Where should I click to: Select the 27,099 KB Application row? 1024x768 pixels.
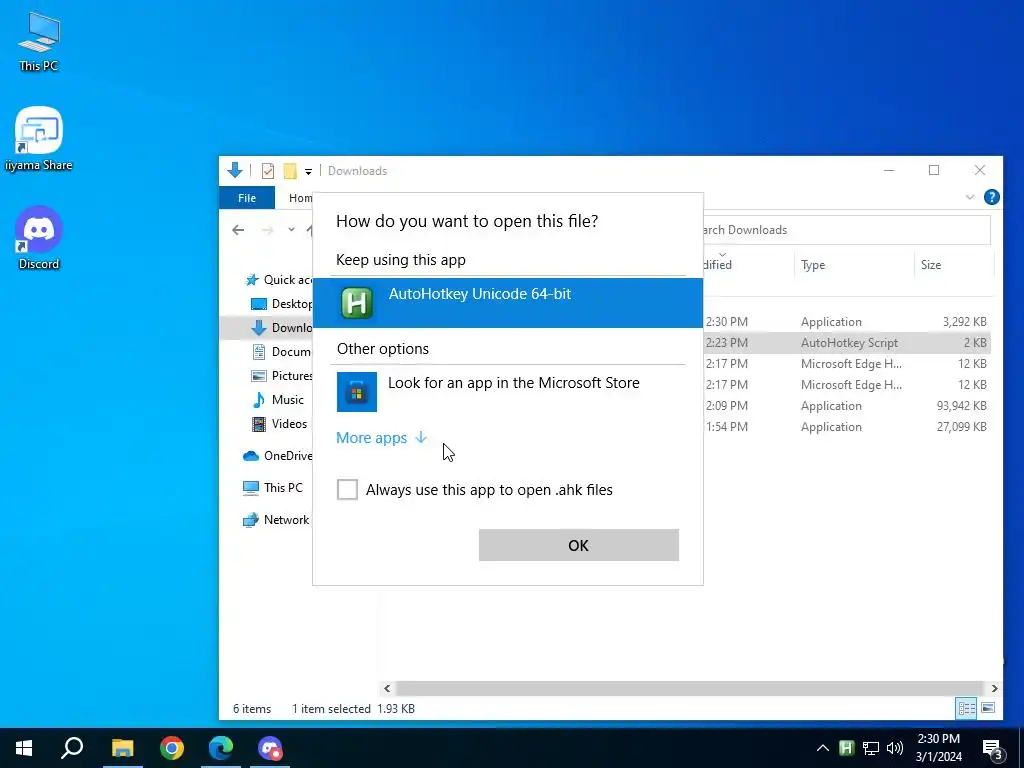(848, 426)
